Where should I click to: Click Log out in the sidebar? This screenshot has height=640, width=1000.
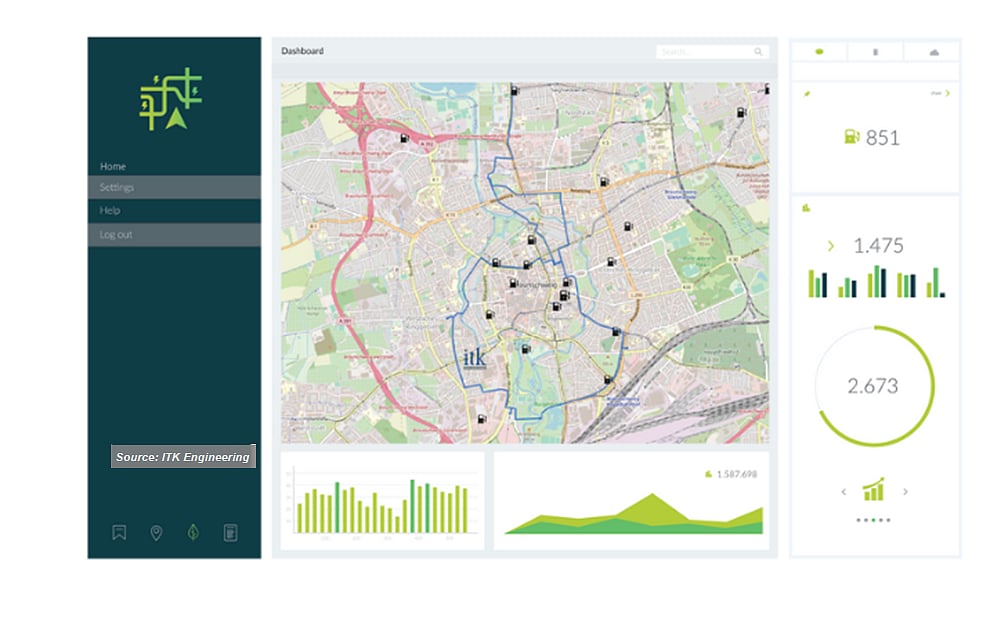pyautogui.click(x=114, y=234)
